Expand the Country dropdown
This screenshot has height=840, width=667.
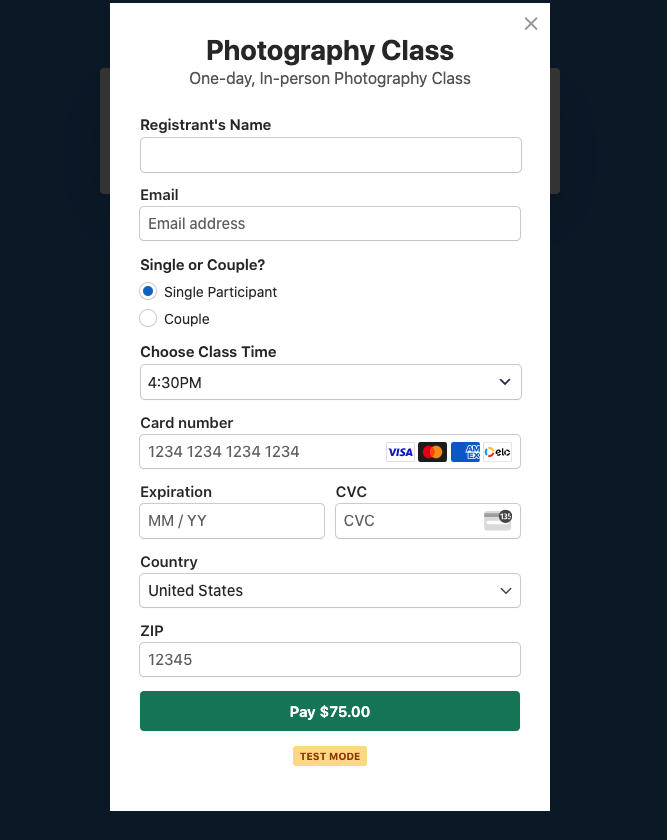point(330,590)
